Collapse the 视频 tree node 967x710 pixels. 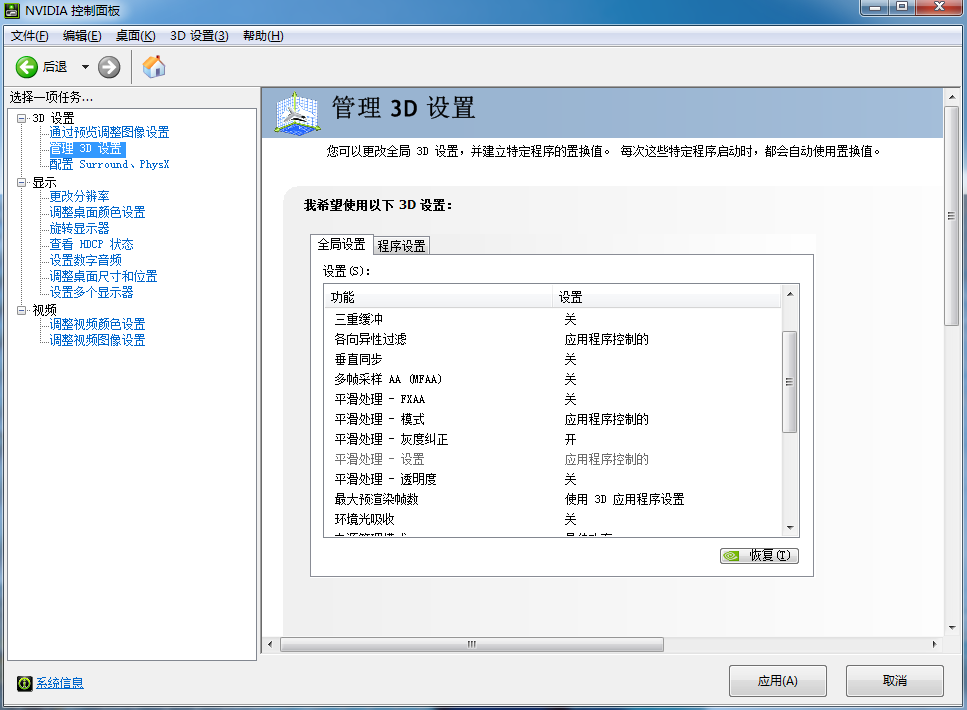click(22, 310)
